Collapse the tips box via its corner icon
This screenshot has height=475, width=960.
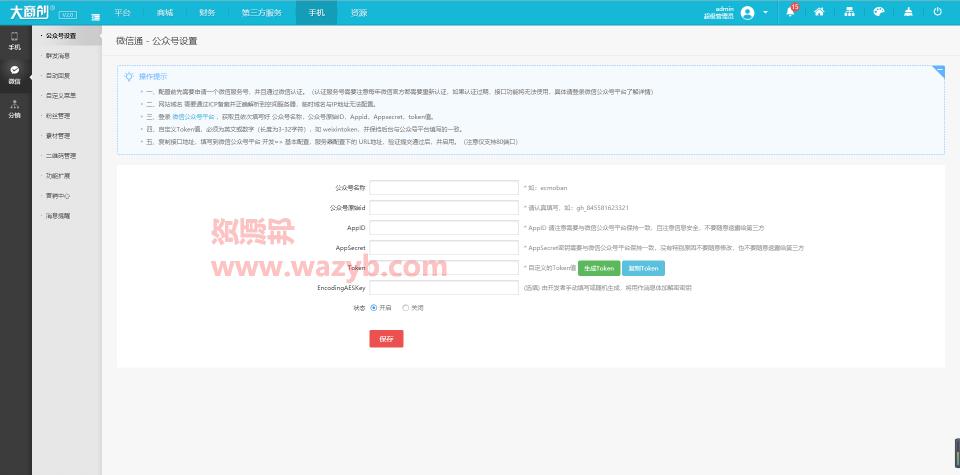tap(938, 72)
